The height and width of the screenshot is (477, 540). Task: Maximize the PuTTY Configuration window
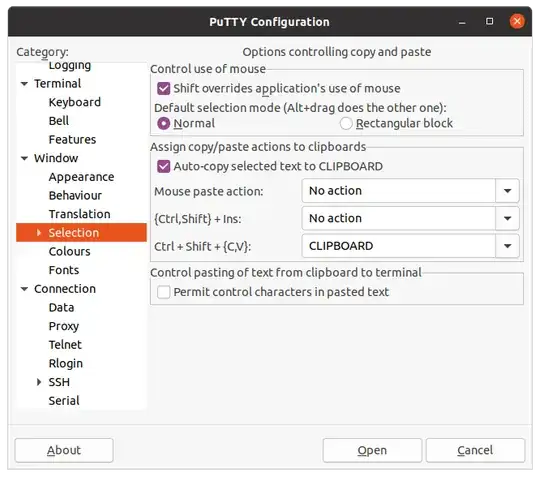click(489, 21)
